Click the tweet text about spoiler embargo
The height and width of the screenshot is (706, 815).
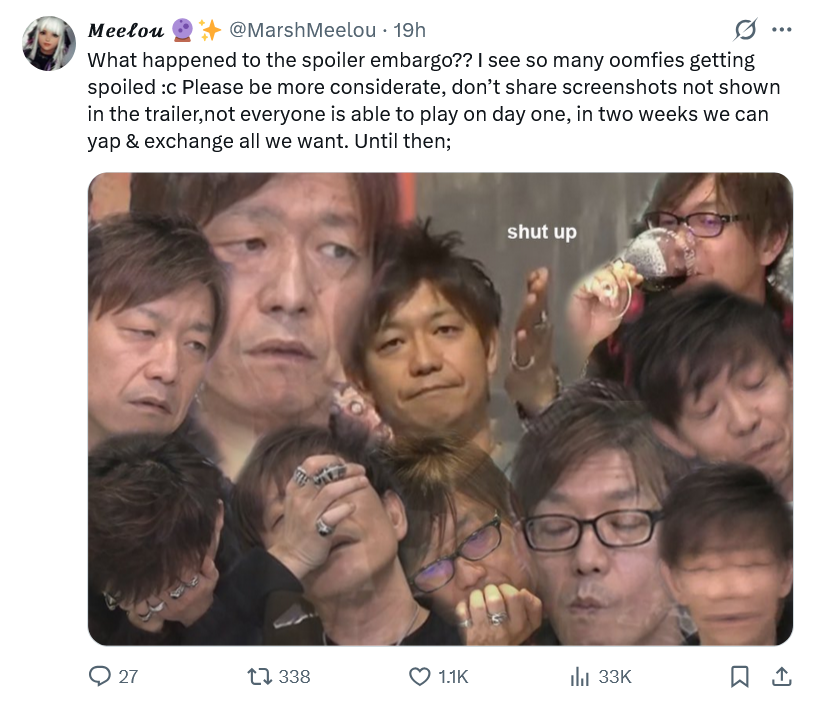point(434,100)
